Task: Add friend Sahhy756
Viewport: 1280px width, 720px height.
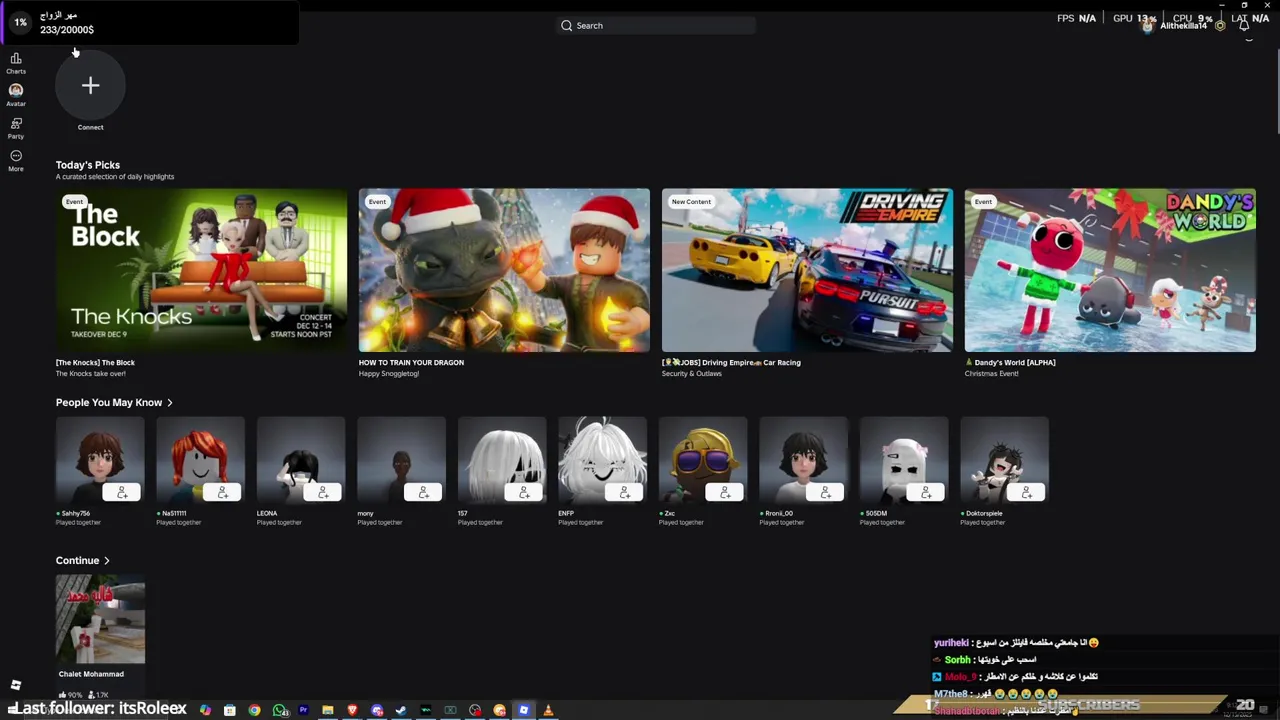Action: coord(122,492)
